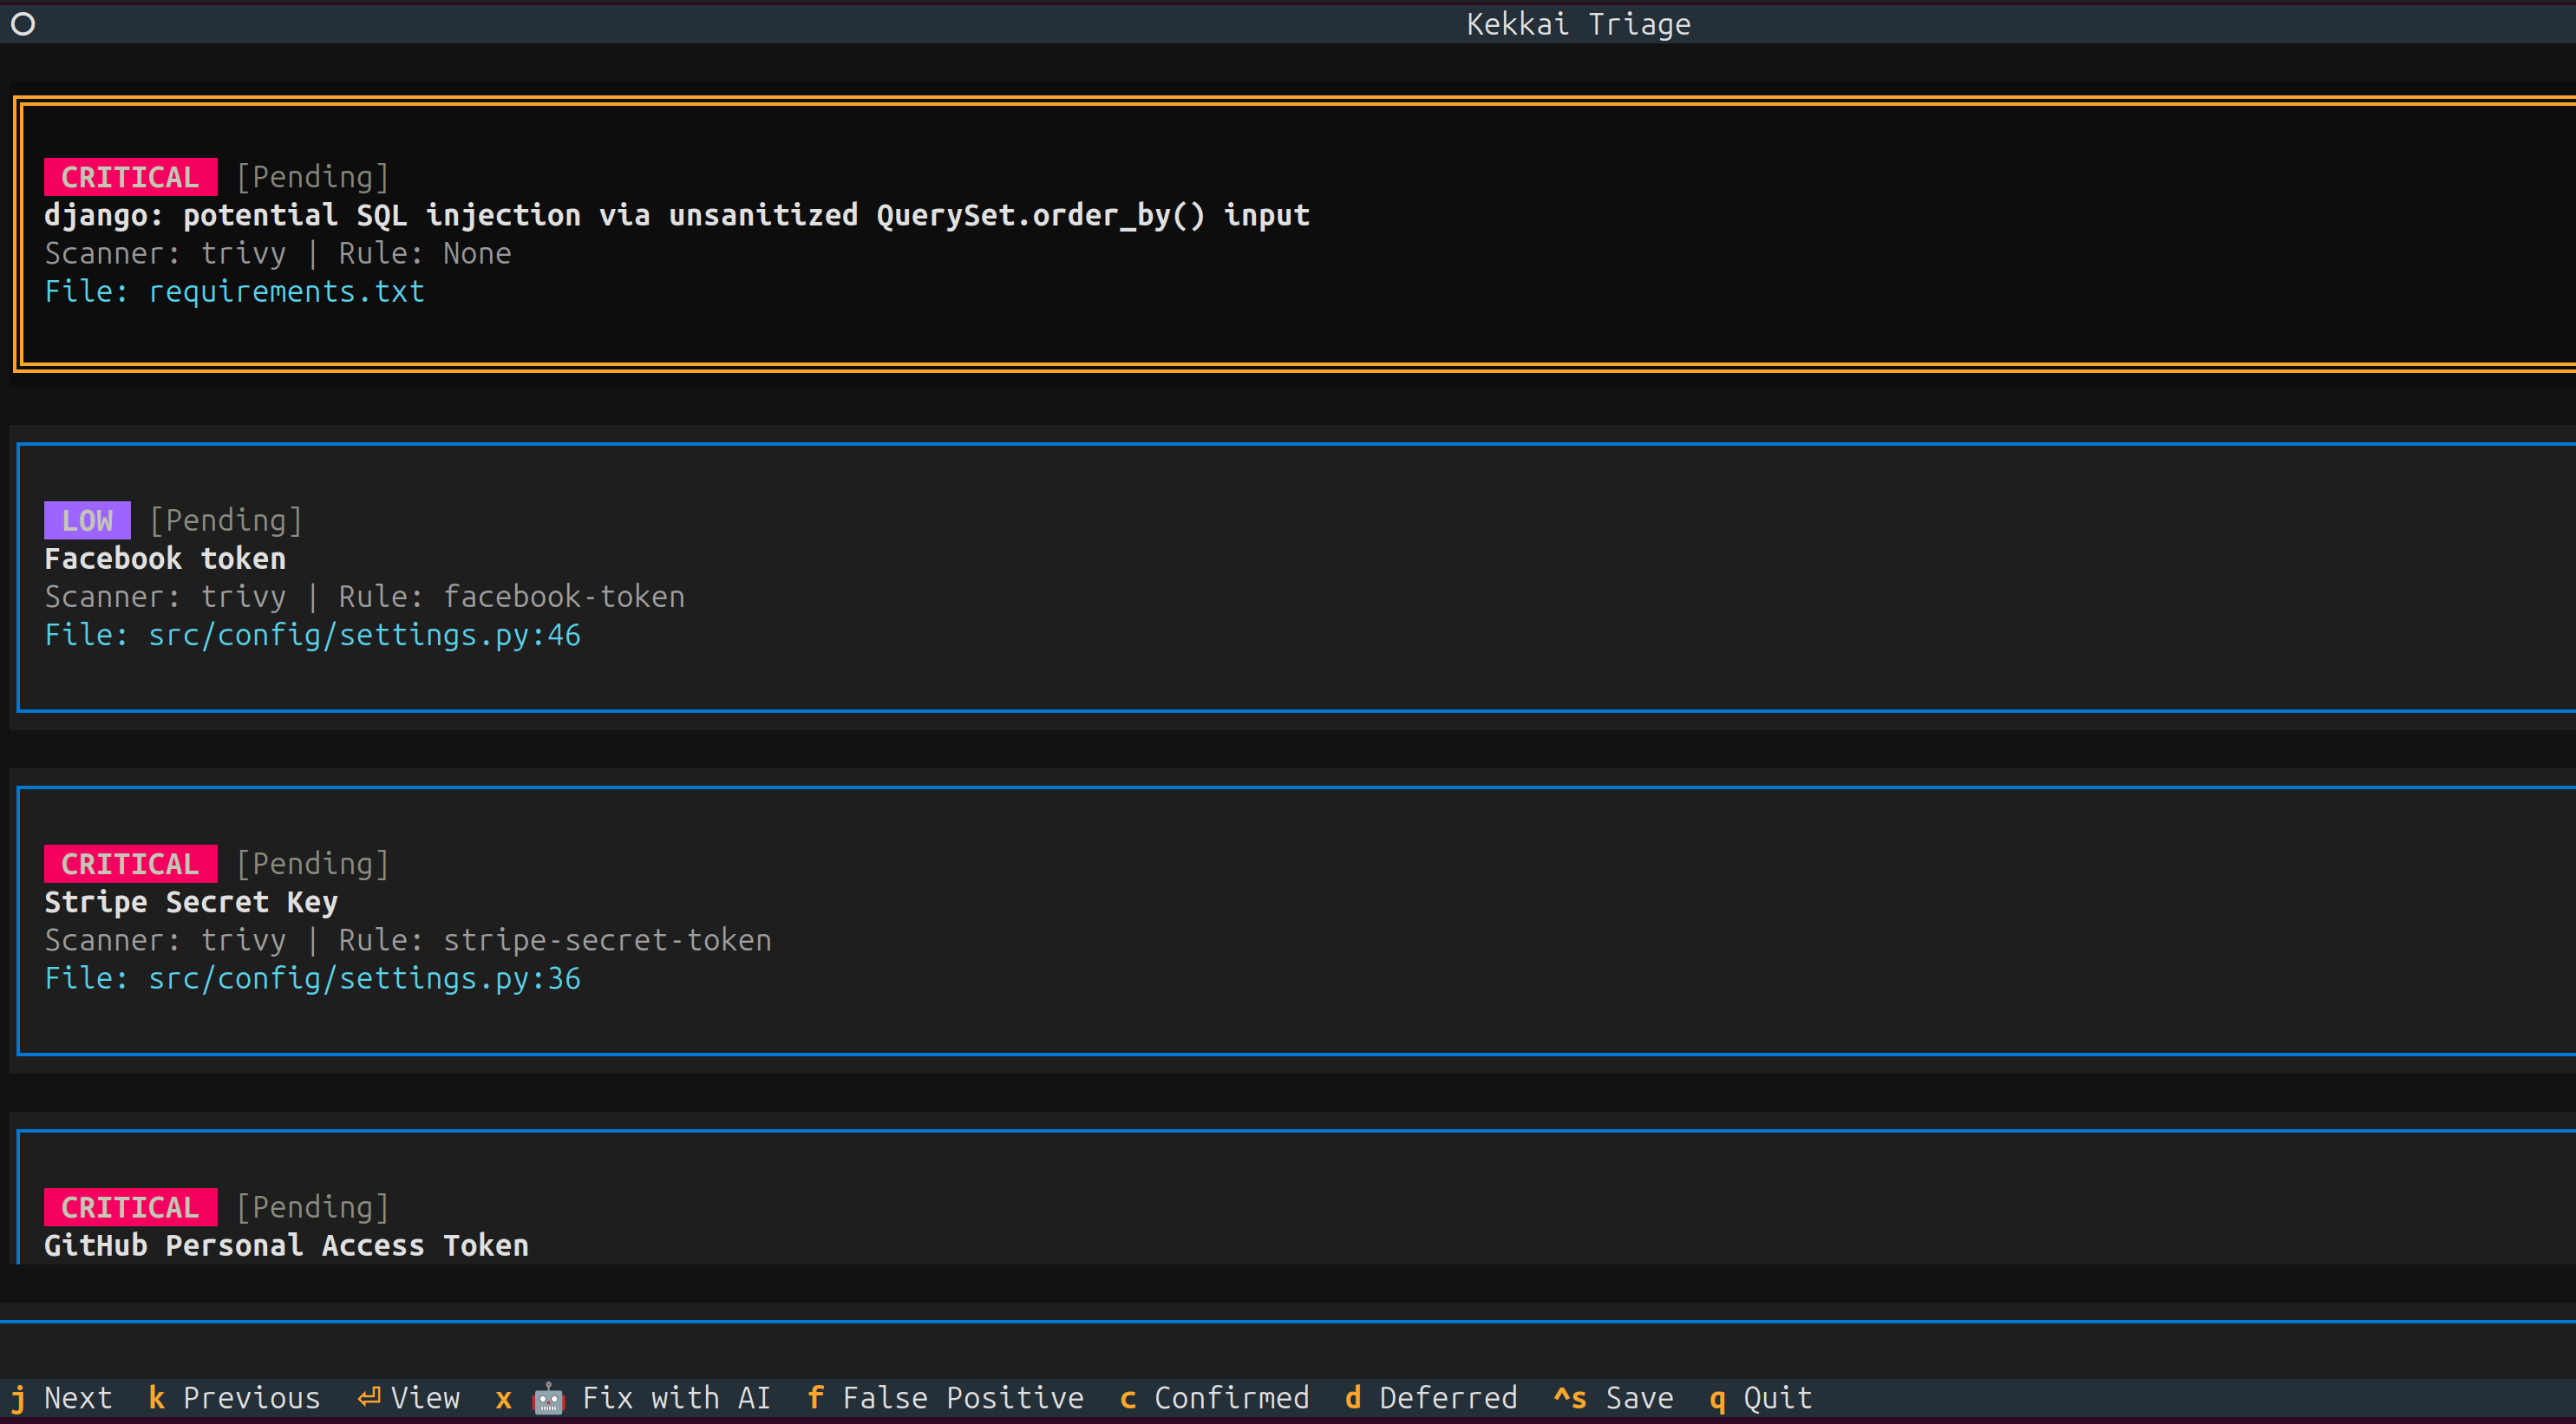
Task: Mark finding as Confirmed in footer
Action: pyautogui.click(x=1230, y=1398)
